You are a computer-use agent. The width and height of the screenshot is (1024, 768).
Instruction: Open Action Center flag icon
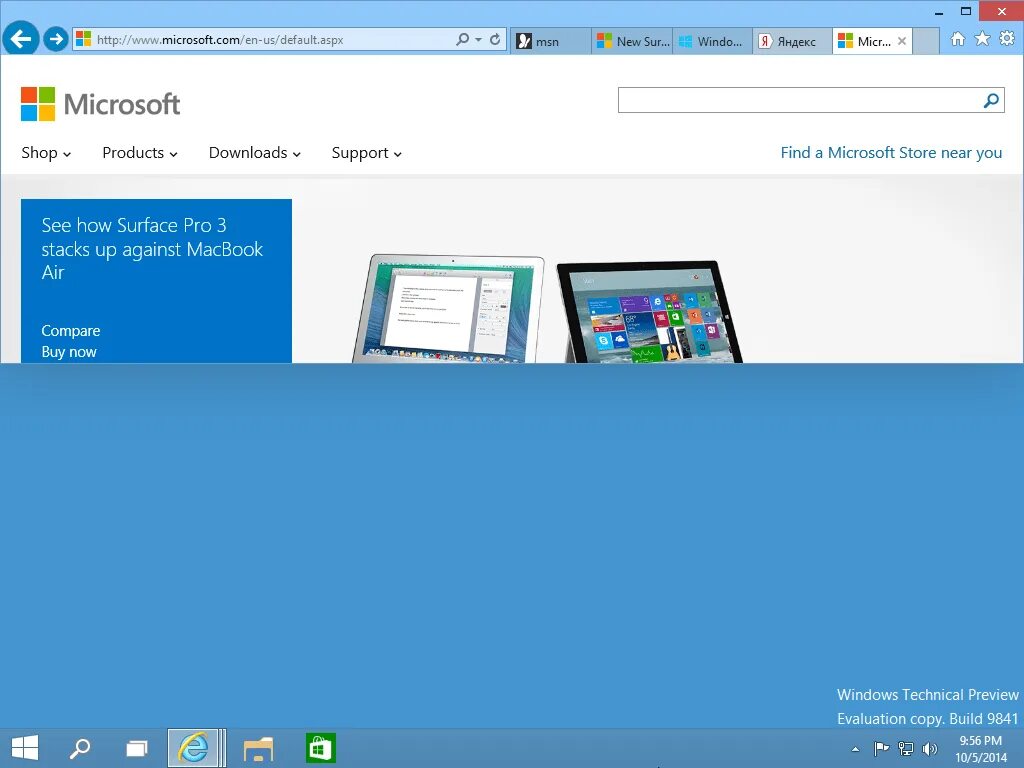point(881,748)
